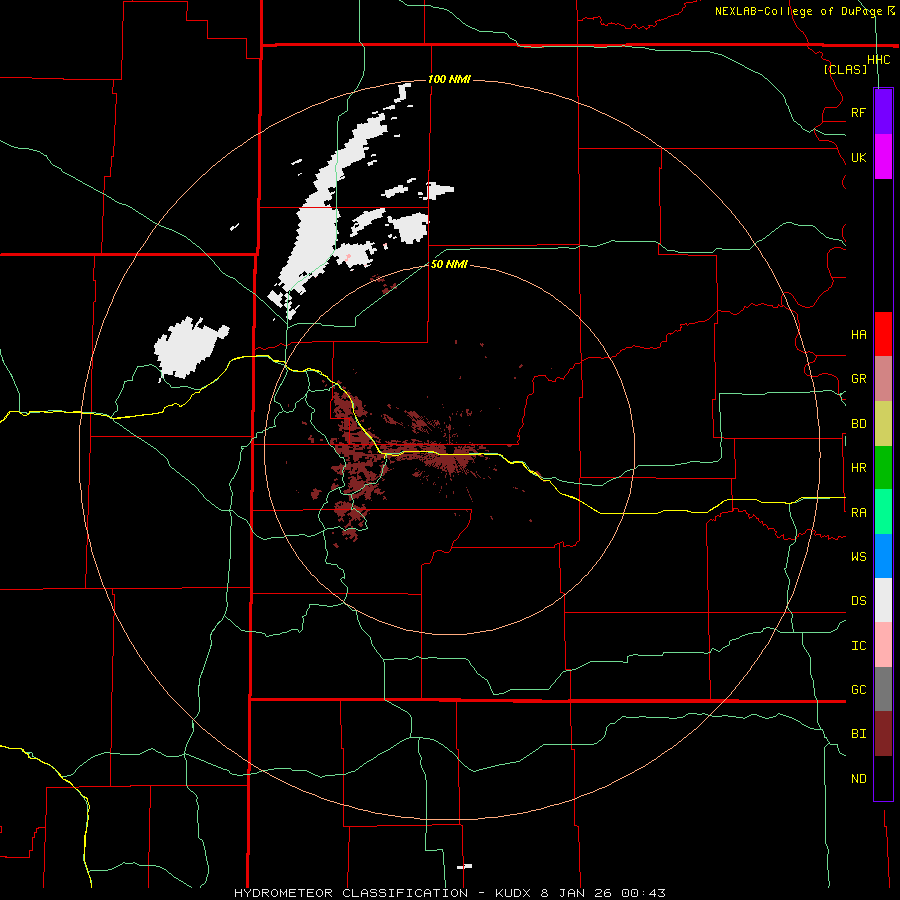The image size is (900, 900).
Task: Click the GC legend label
Action: 858,689
